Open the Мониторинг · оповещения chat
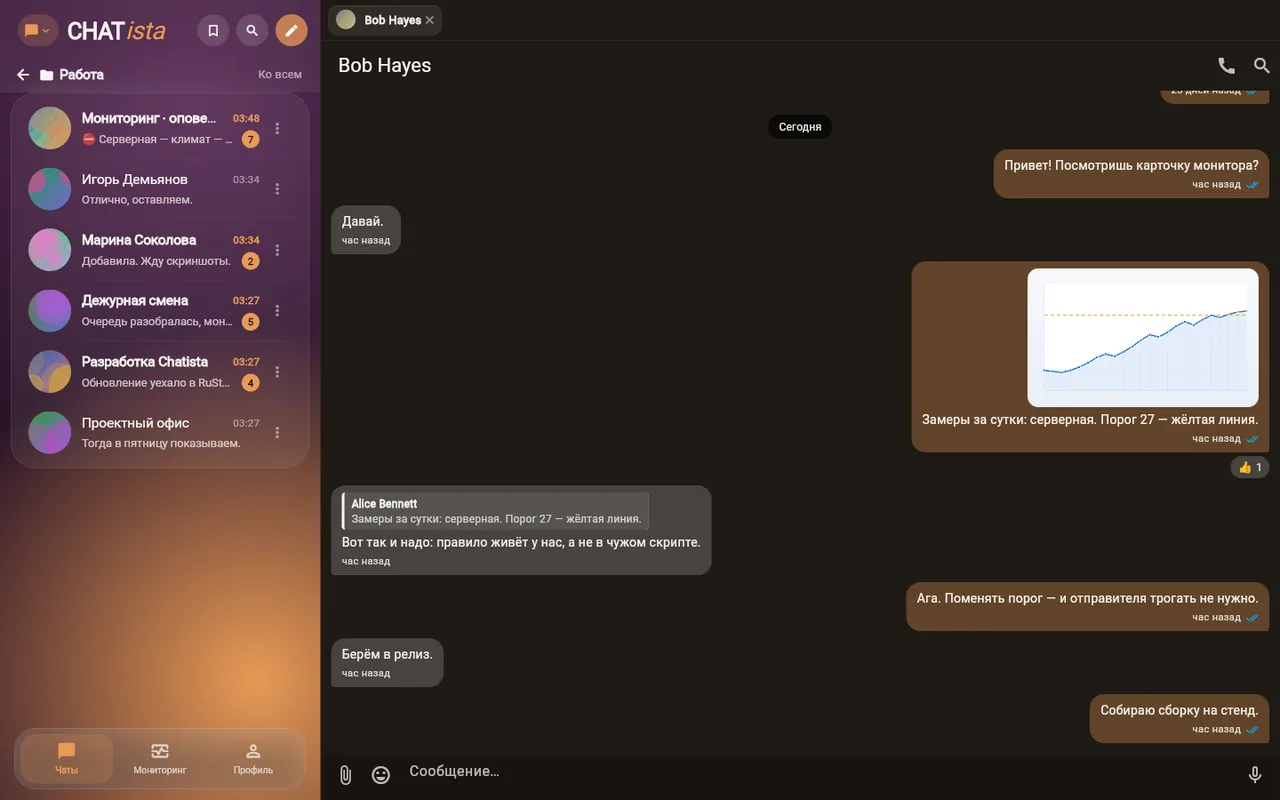 point(160,128)
